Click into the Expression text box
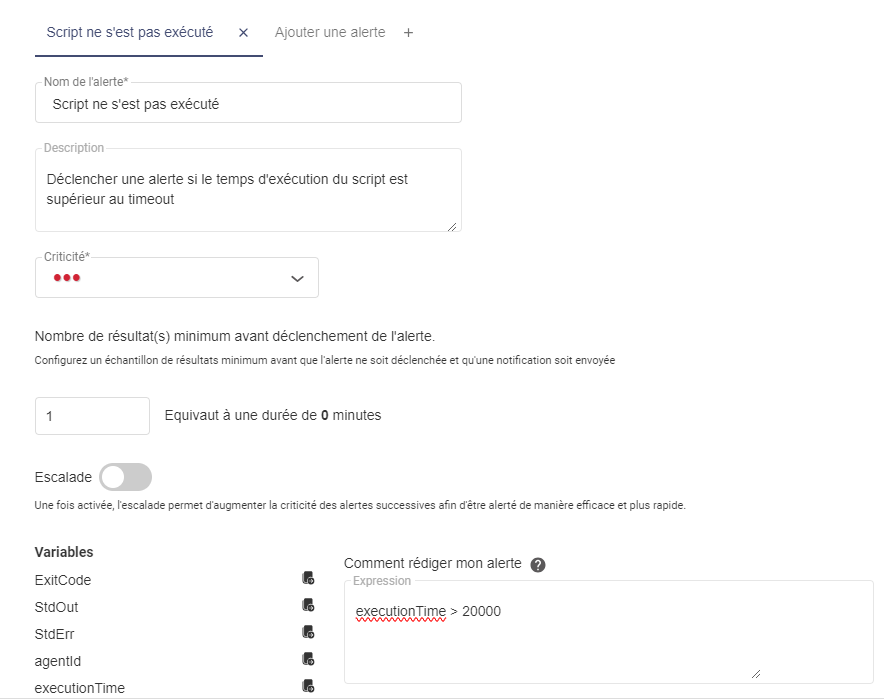 609,632
